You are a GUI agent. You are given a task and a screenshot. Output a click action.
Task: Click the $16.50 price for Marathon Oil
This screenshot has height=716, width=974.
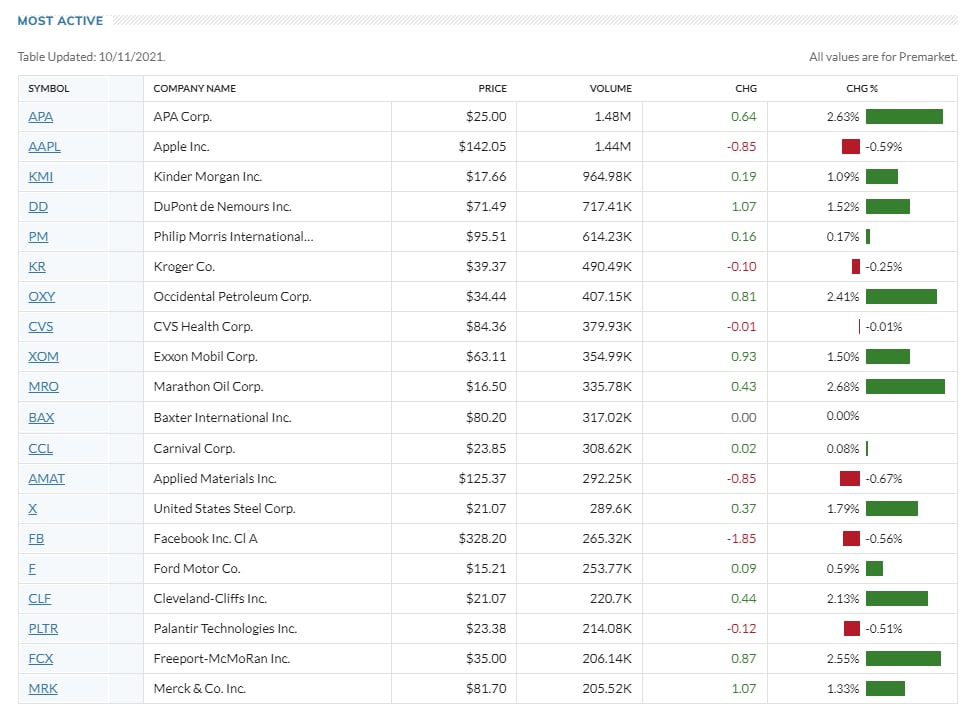486,386
